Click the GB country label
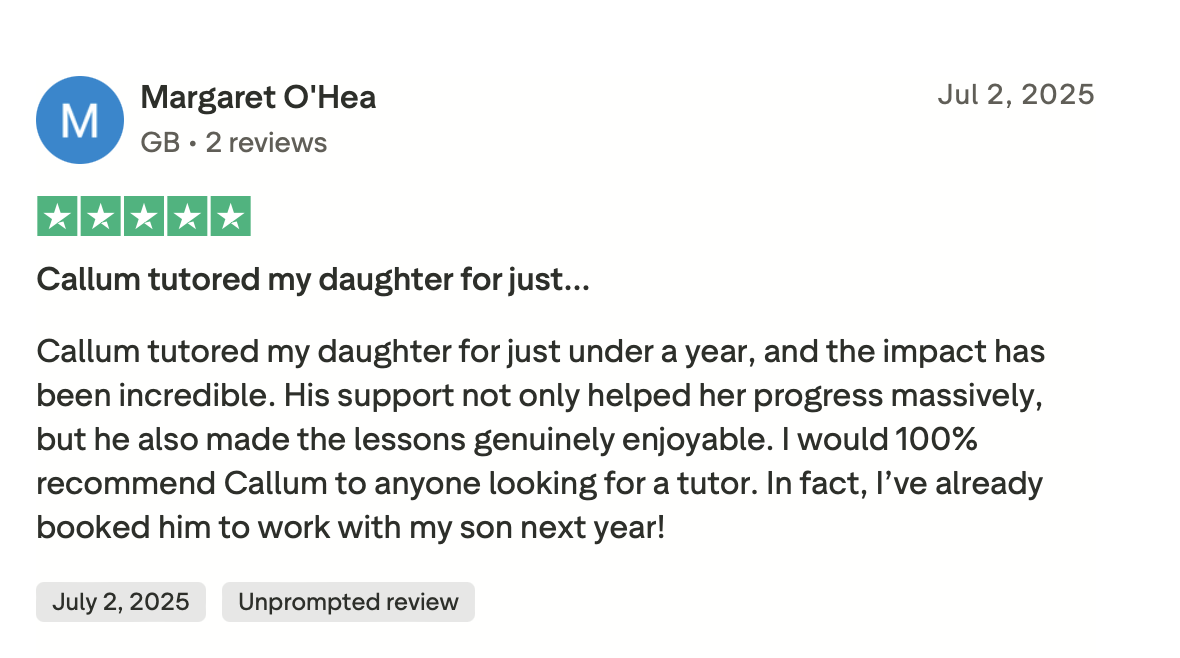1180x658 pixels. tap(160, 142)
